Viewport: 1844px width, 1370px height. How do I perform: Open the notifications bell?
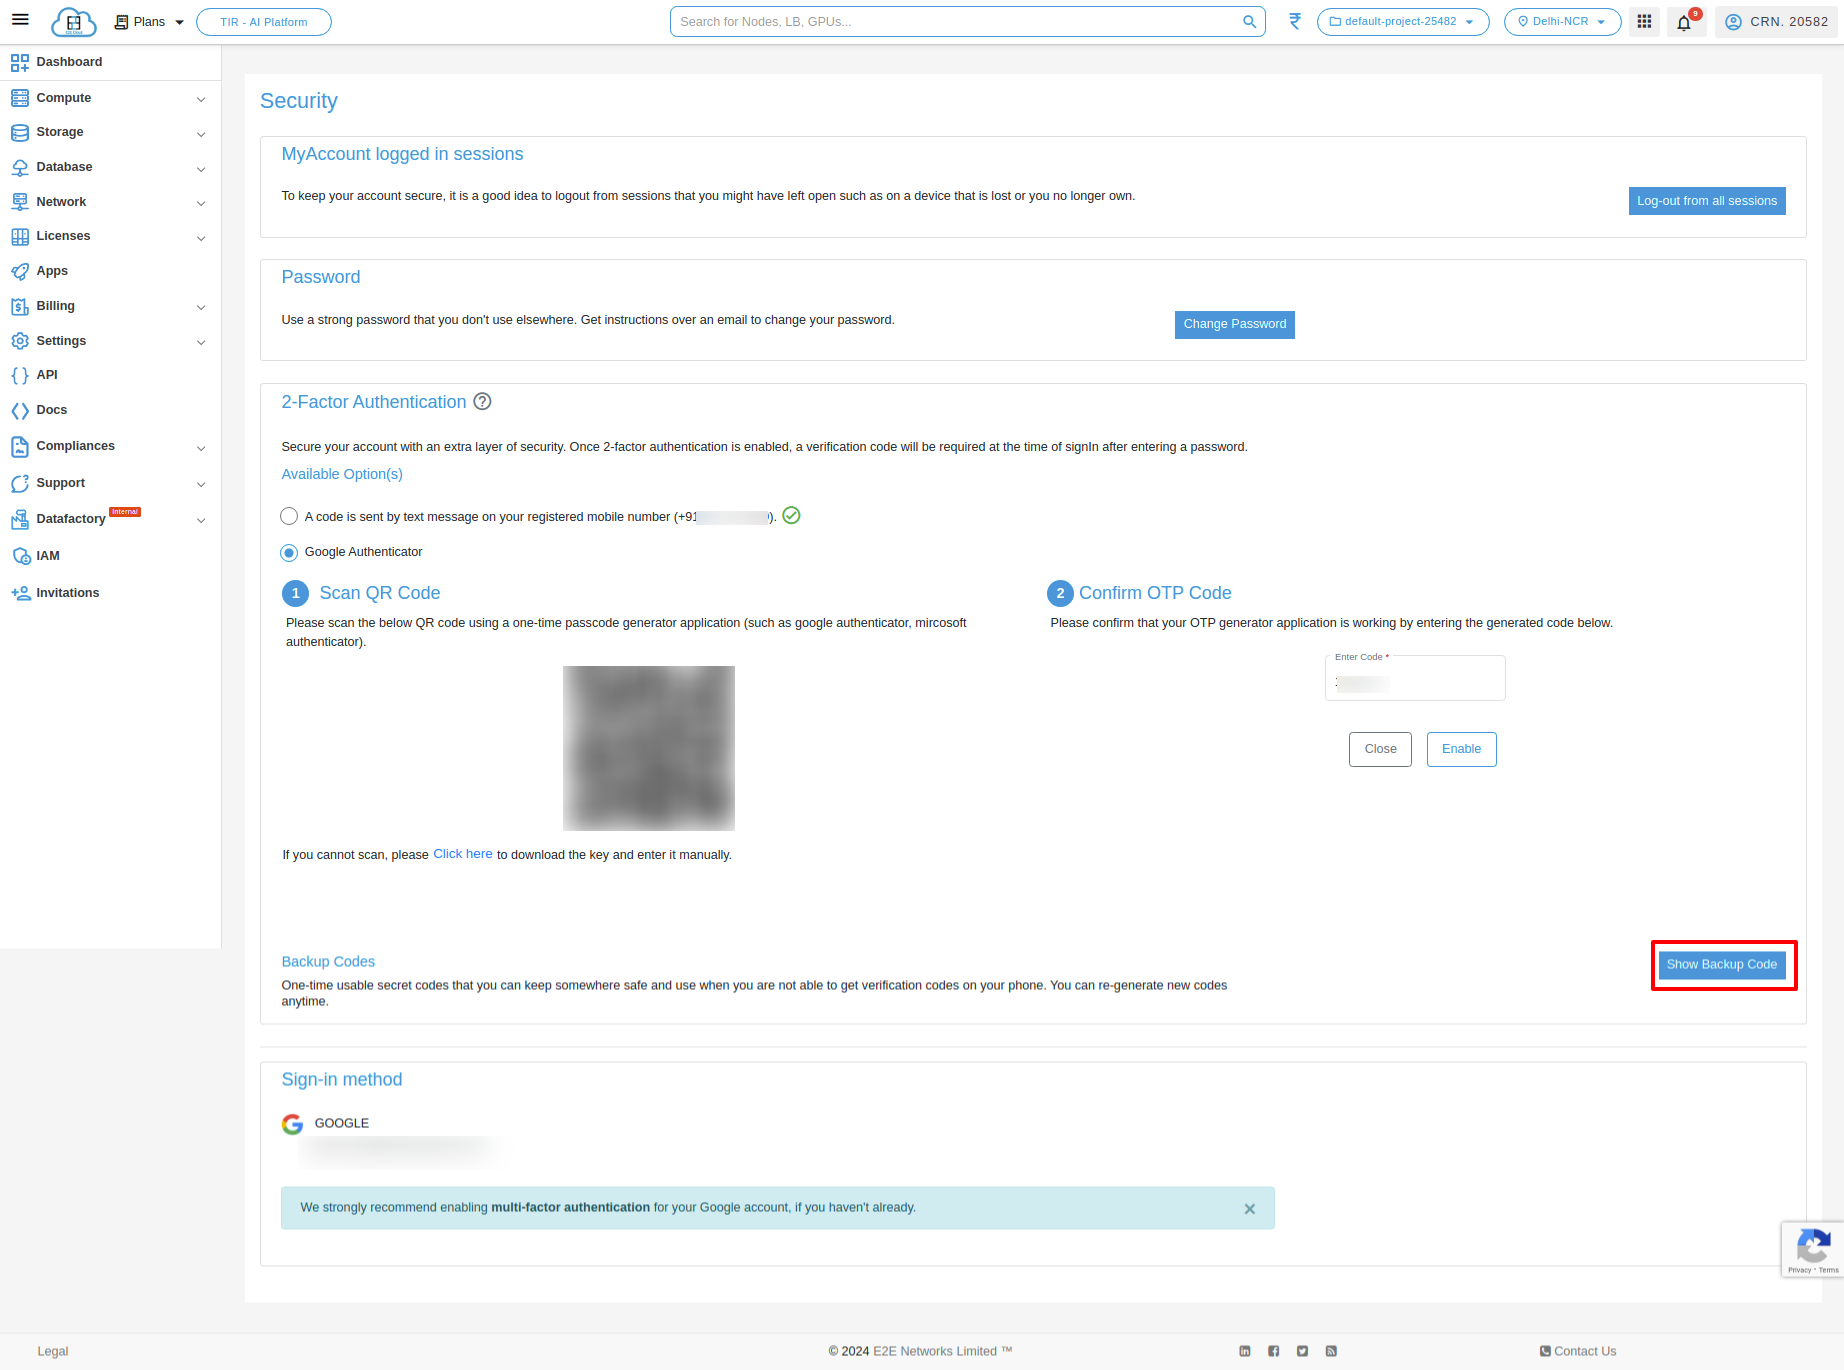click(x=1685, y=22)
